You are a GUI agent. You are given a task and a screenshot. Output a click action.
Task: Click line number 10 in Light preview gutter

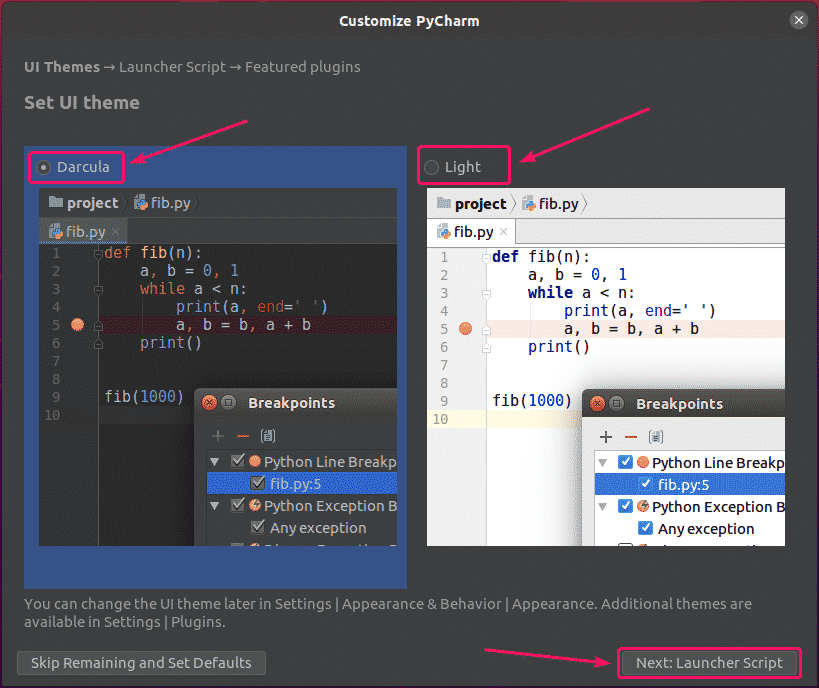tap(440, 419)
